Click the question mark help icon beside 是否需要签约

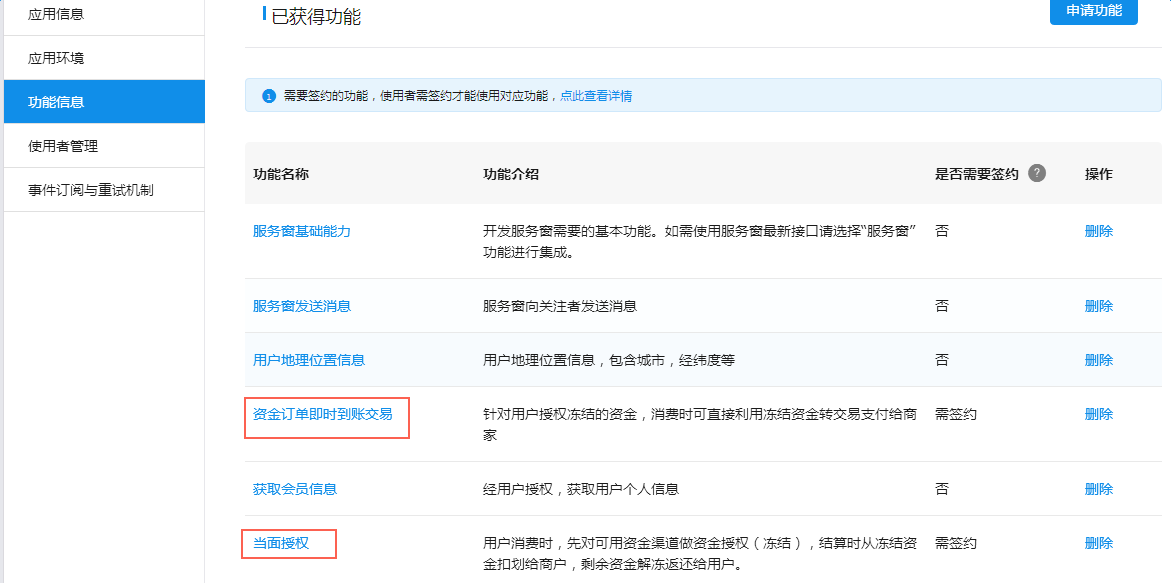[1036, 173]
